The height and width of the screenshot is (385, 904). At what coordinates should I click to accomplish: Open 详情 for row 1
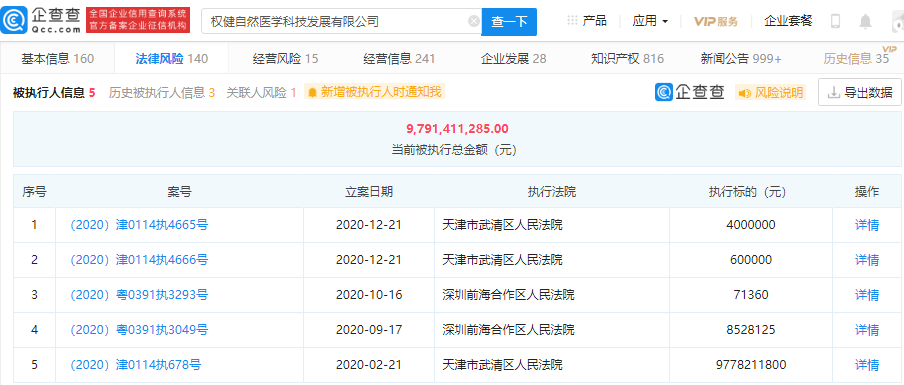pos(867,225)
